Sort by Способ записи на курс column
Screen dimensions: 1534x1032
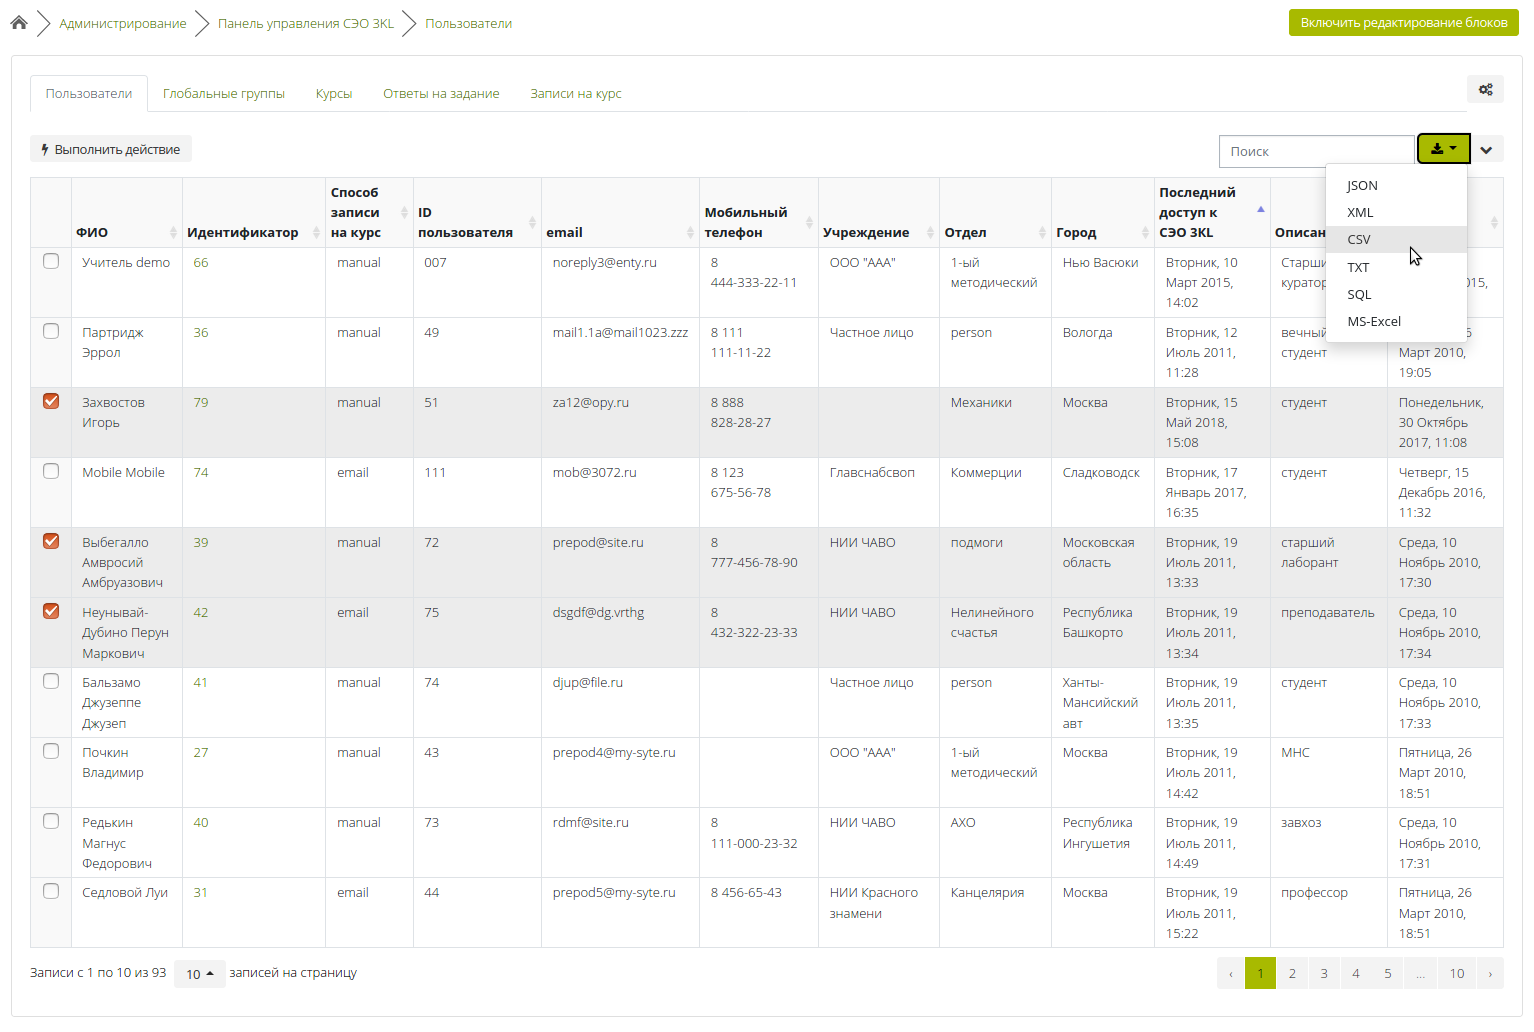[404, 212]
